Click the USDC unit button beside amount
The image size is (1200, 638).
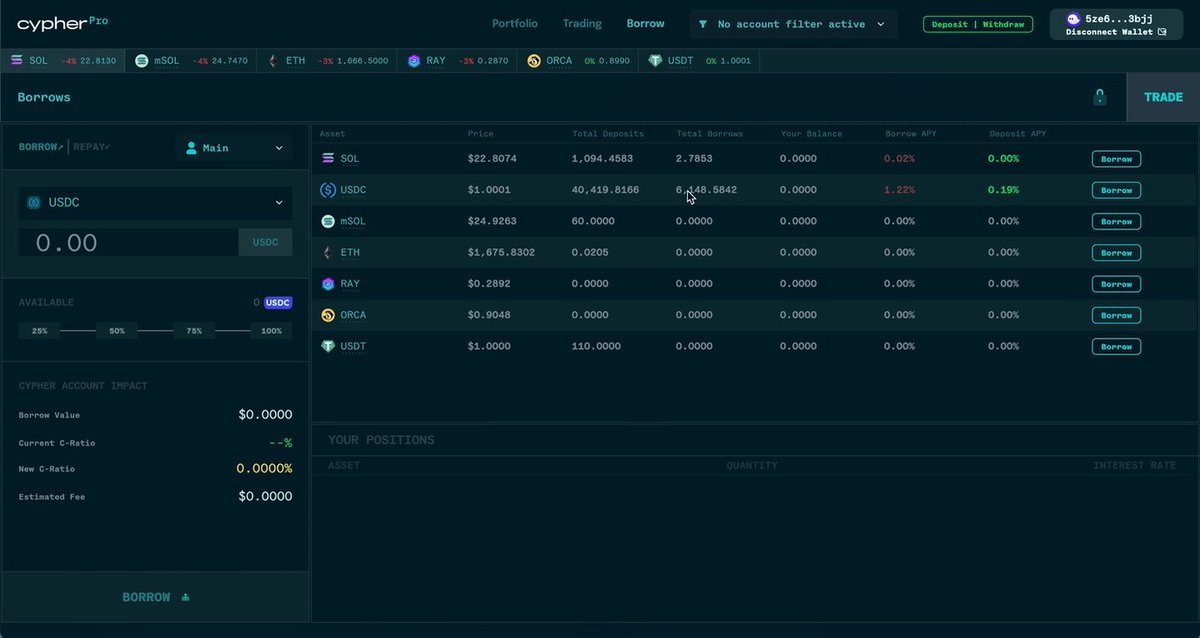pos(265,242)
